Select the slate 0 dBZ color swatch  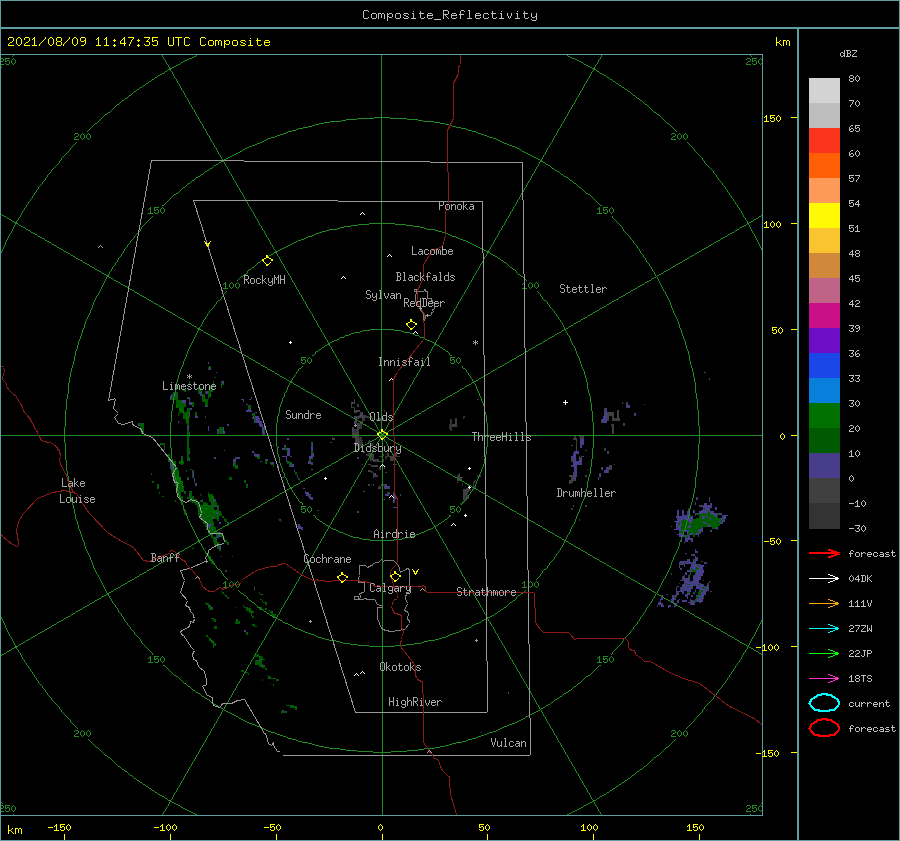pyautogui.click(x=824, y=465)
